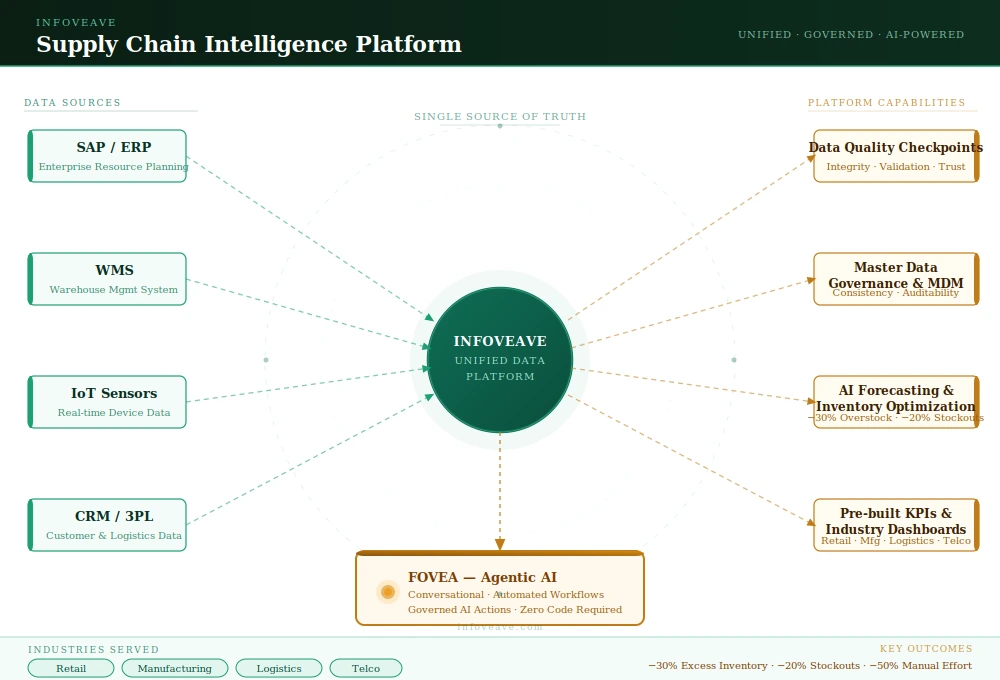Click '−30% Excess Inventory' outcomes text
This screenshot has height=680, width=1000.
point(708,665)
